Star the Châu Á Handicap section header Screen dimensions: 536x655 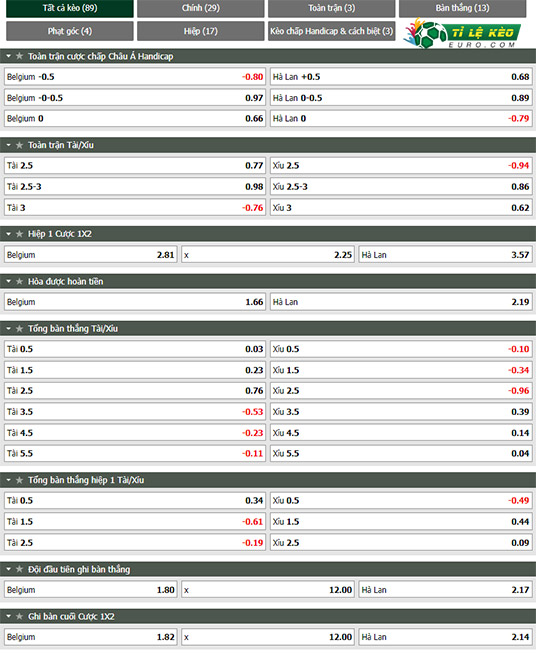(19, 56)
